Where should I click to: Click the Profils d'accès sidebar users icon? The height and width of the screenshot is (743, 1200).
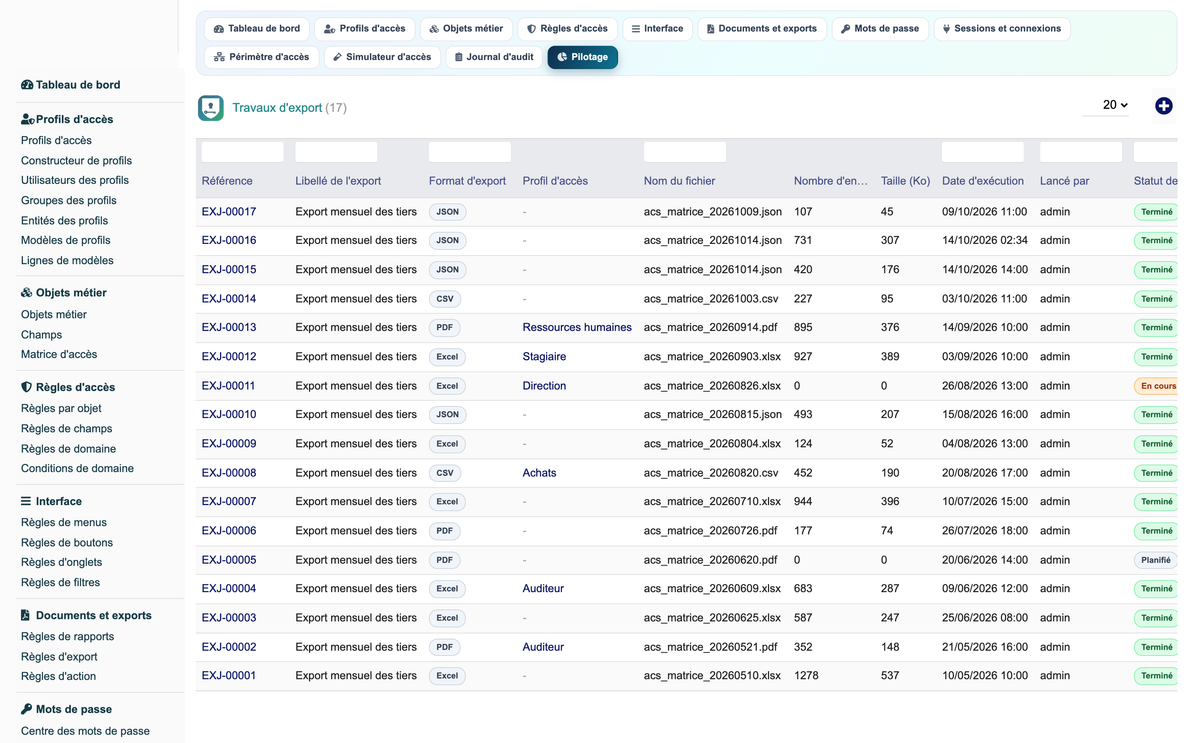click(x=28, y=119)
